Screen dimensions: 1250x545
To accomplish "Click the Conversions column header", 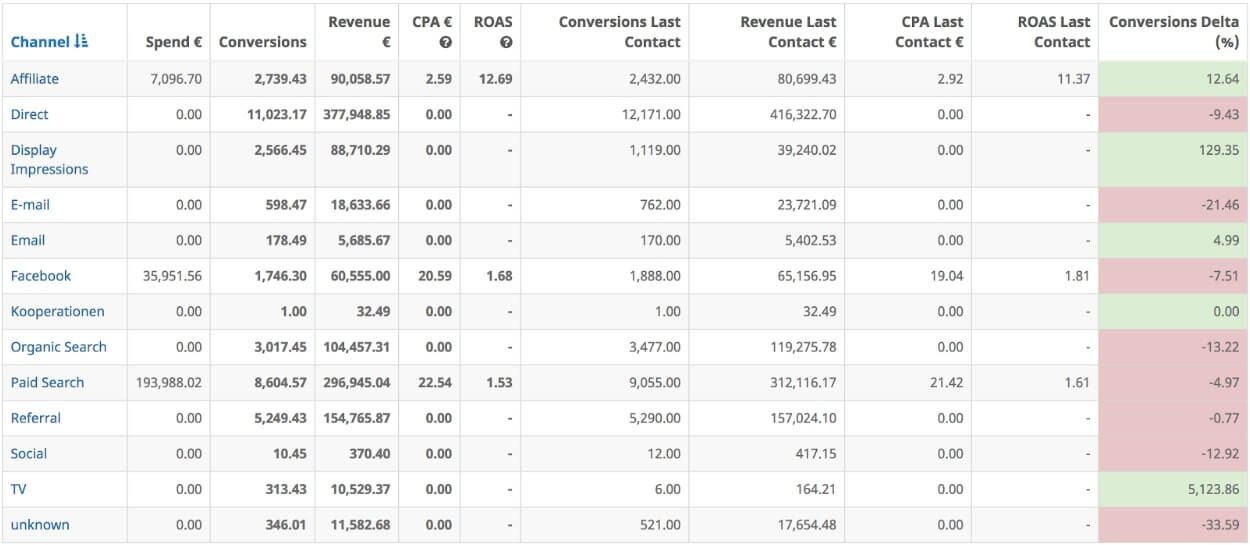I will click(x=262, y=42).
